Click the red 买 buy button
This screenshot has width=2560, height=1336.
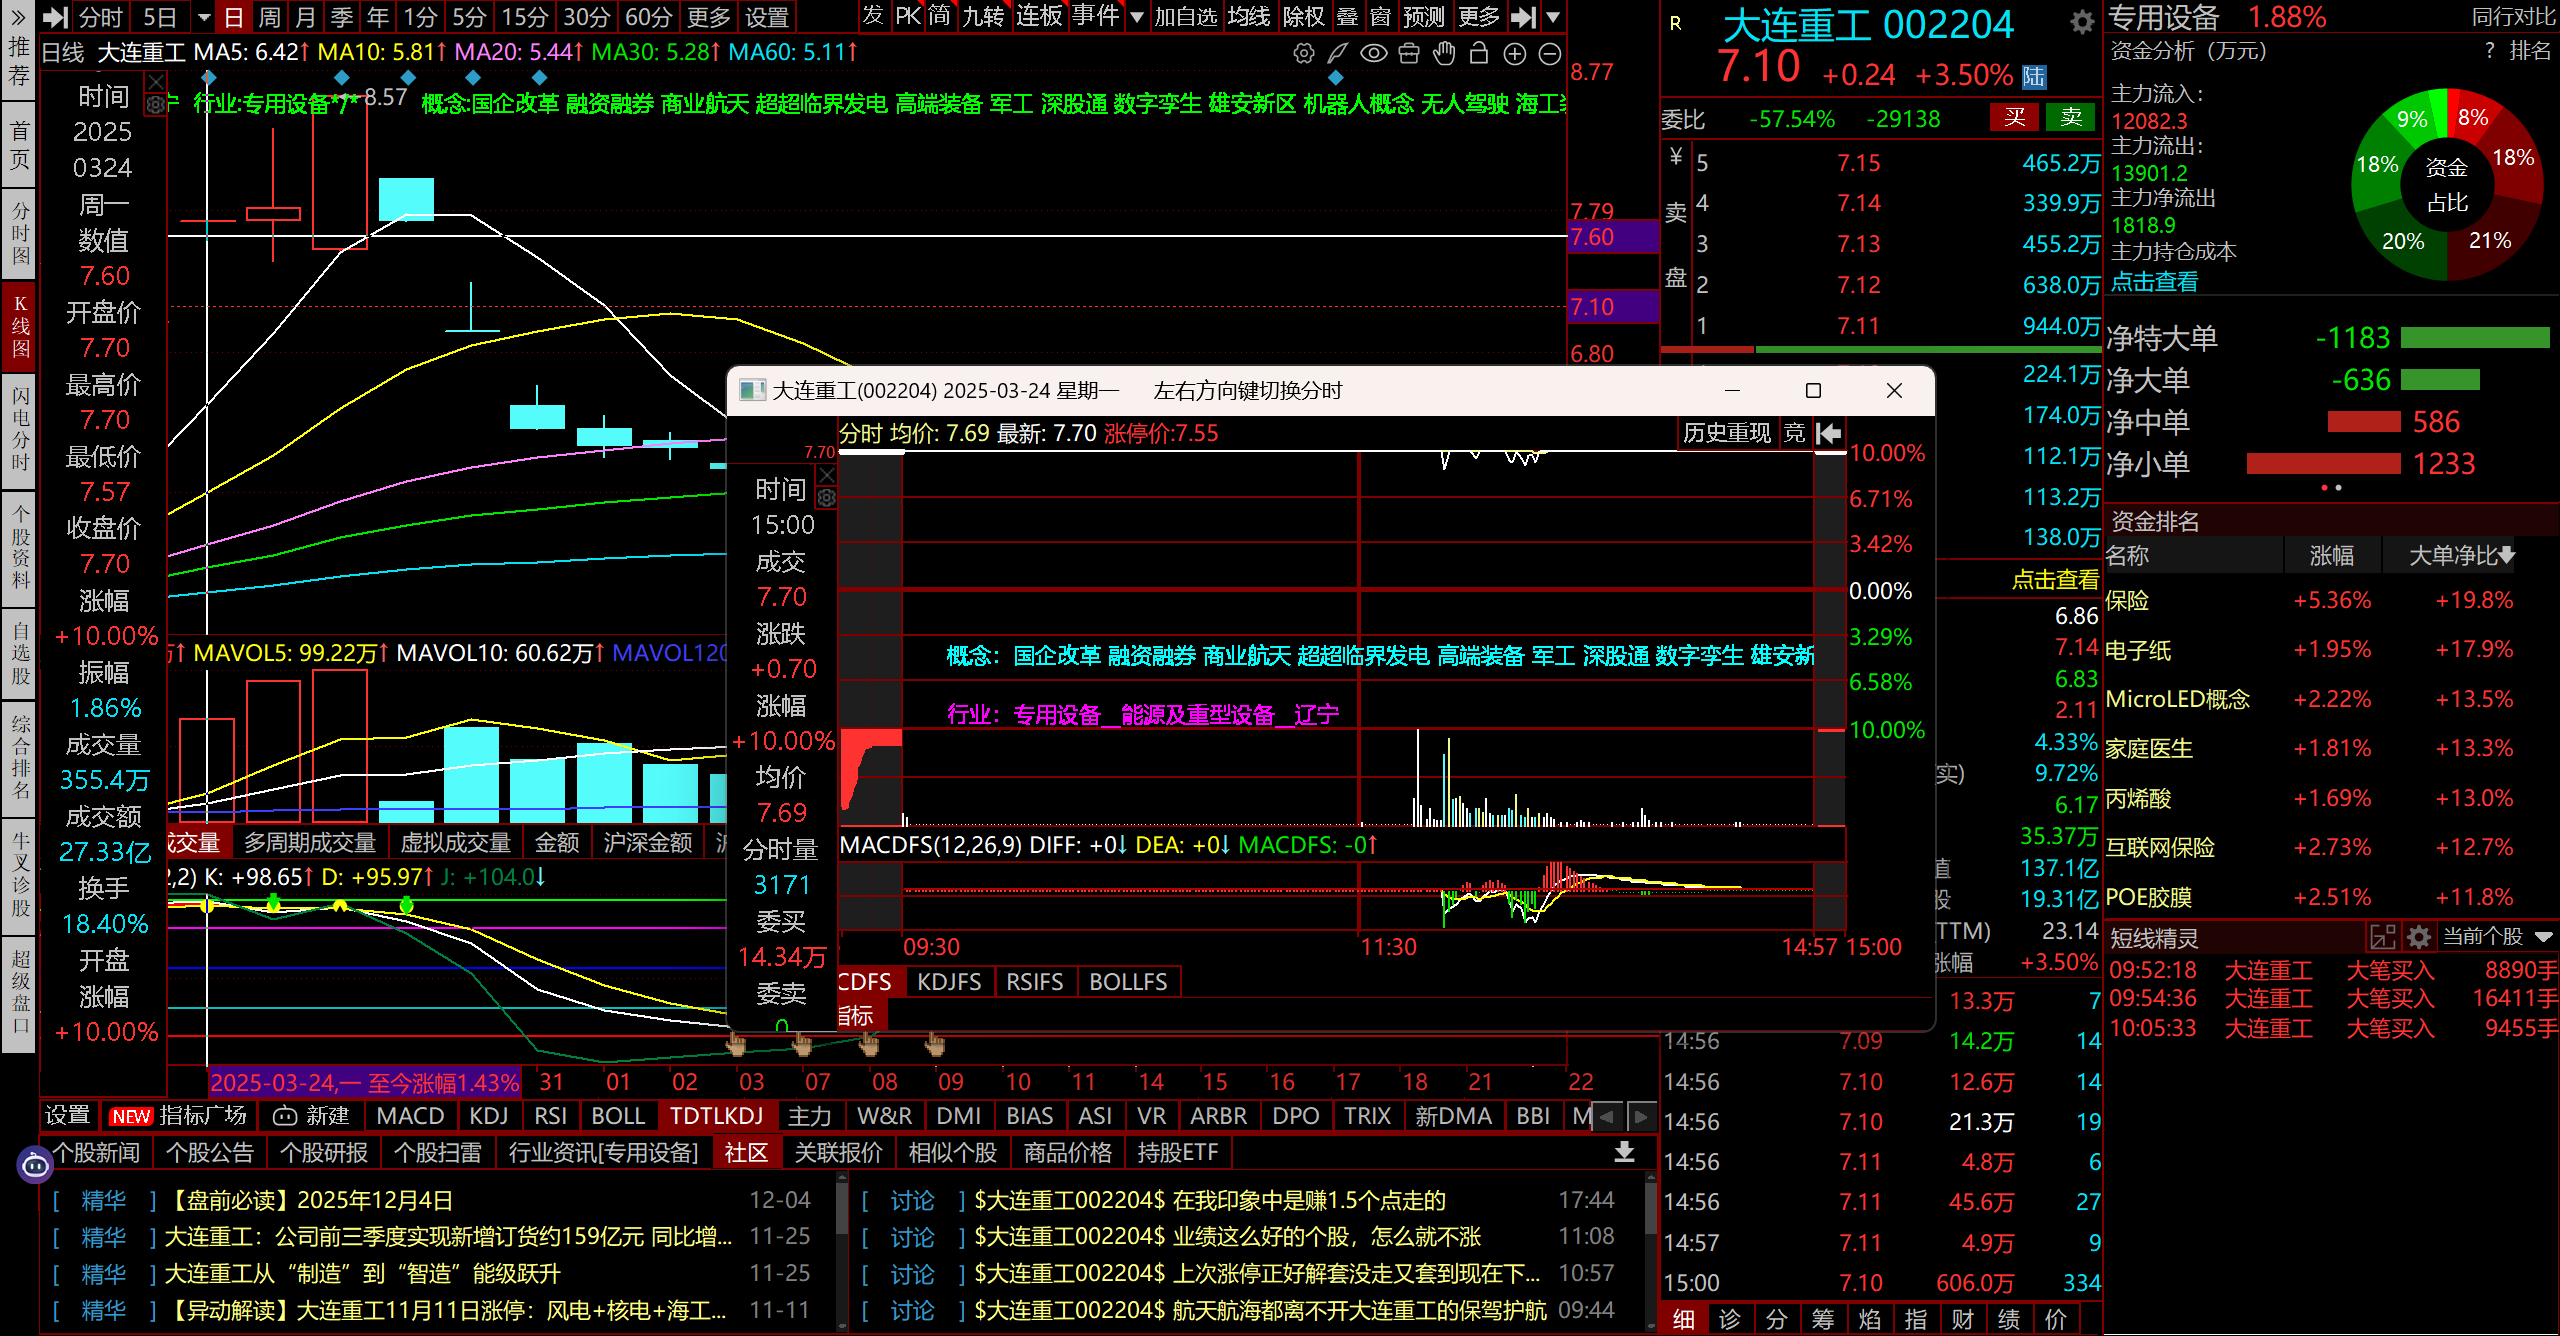click(2014, 118)
